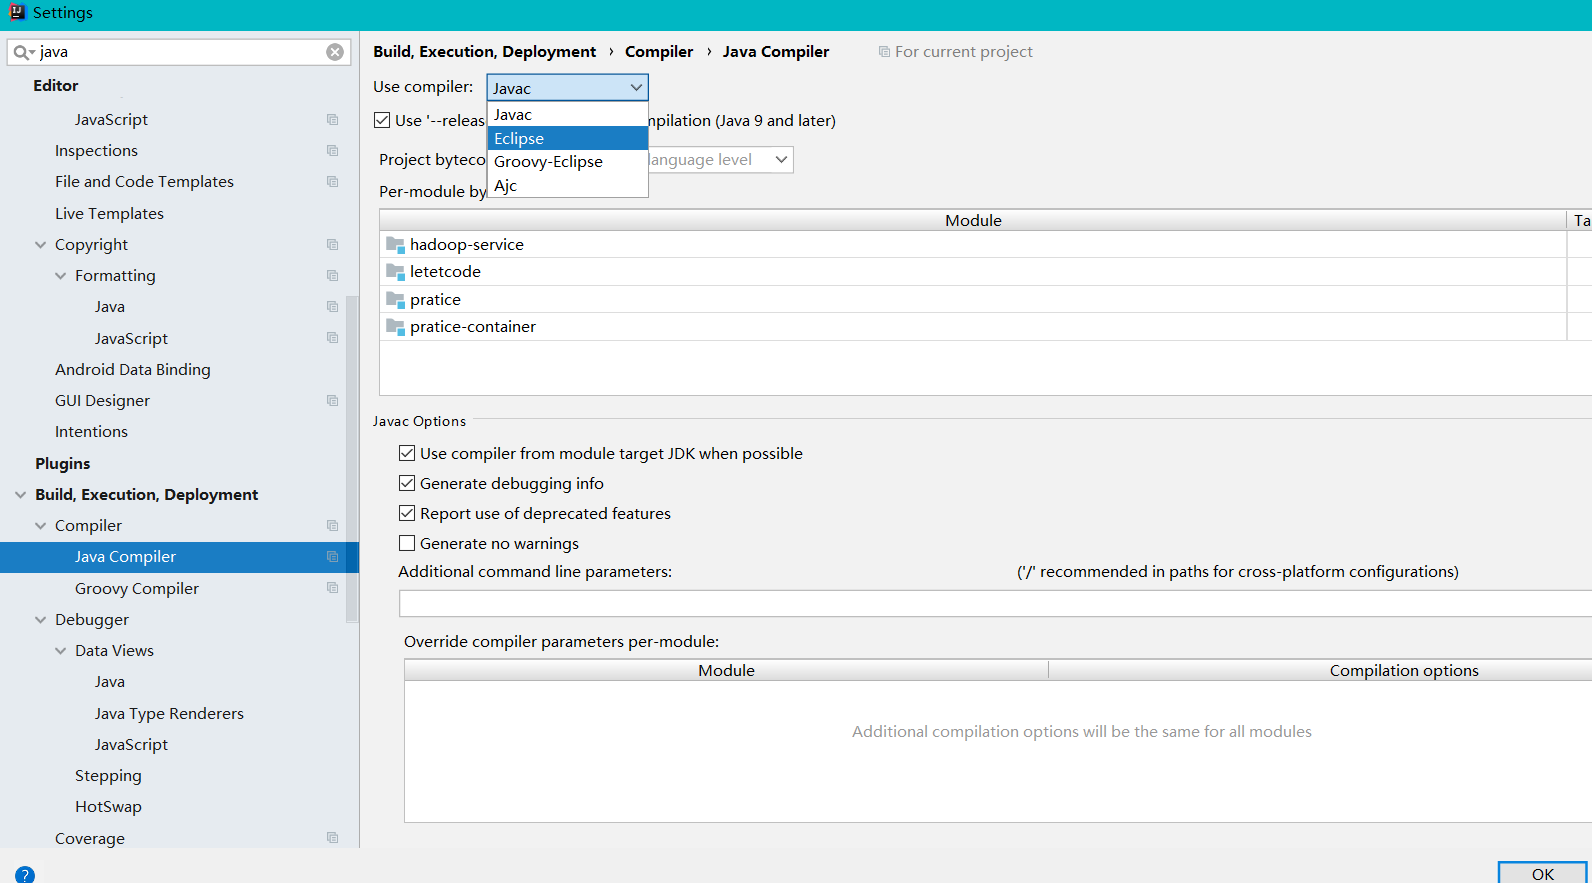
Task: Open Java Type Renderers settings
Action: point(169,713)
